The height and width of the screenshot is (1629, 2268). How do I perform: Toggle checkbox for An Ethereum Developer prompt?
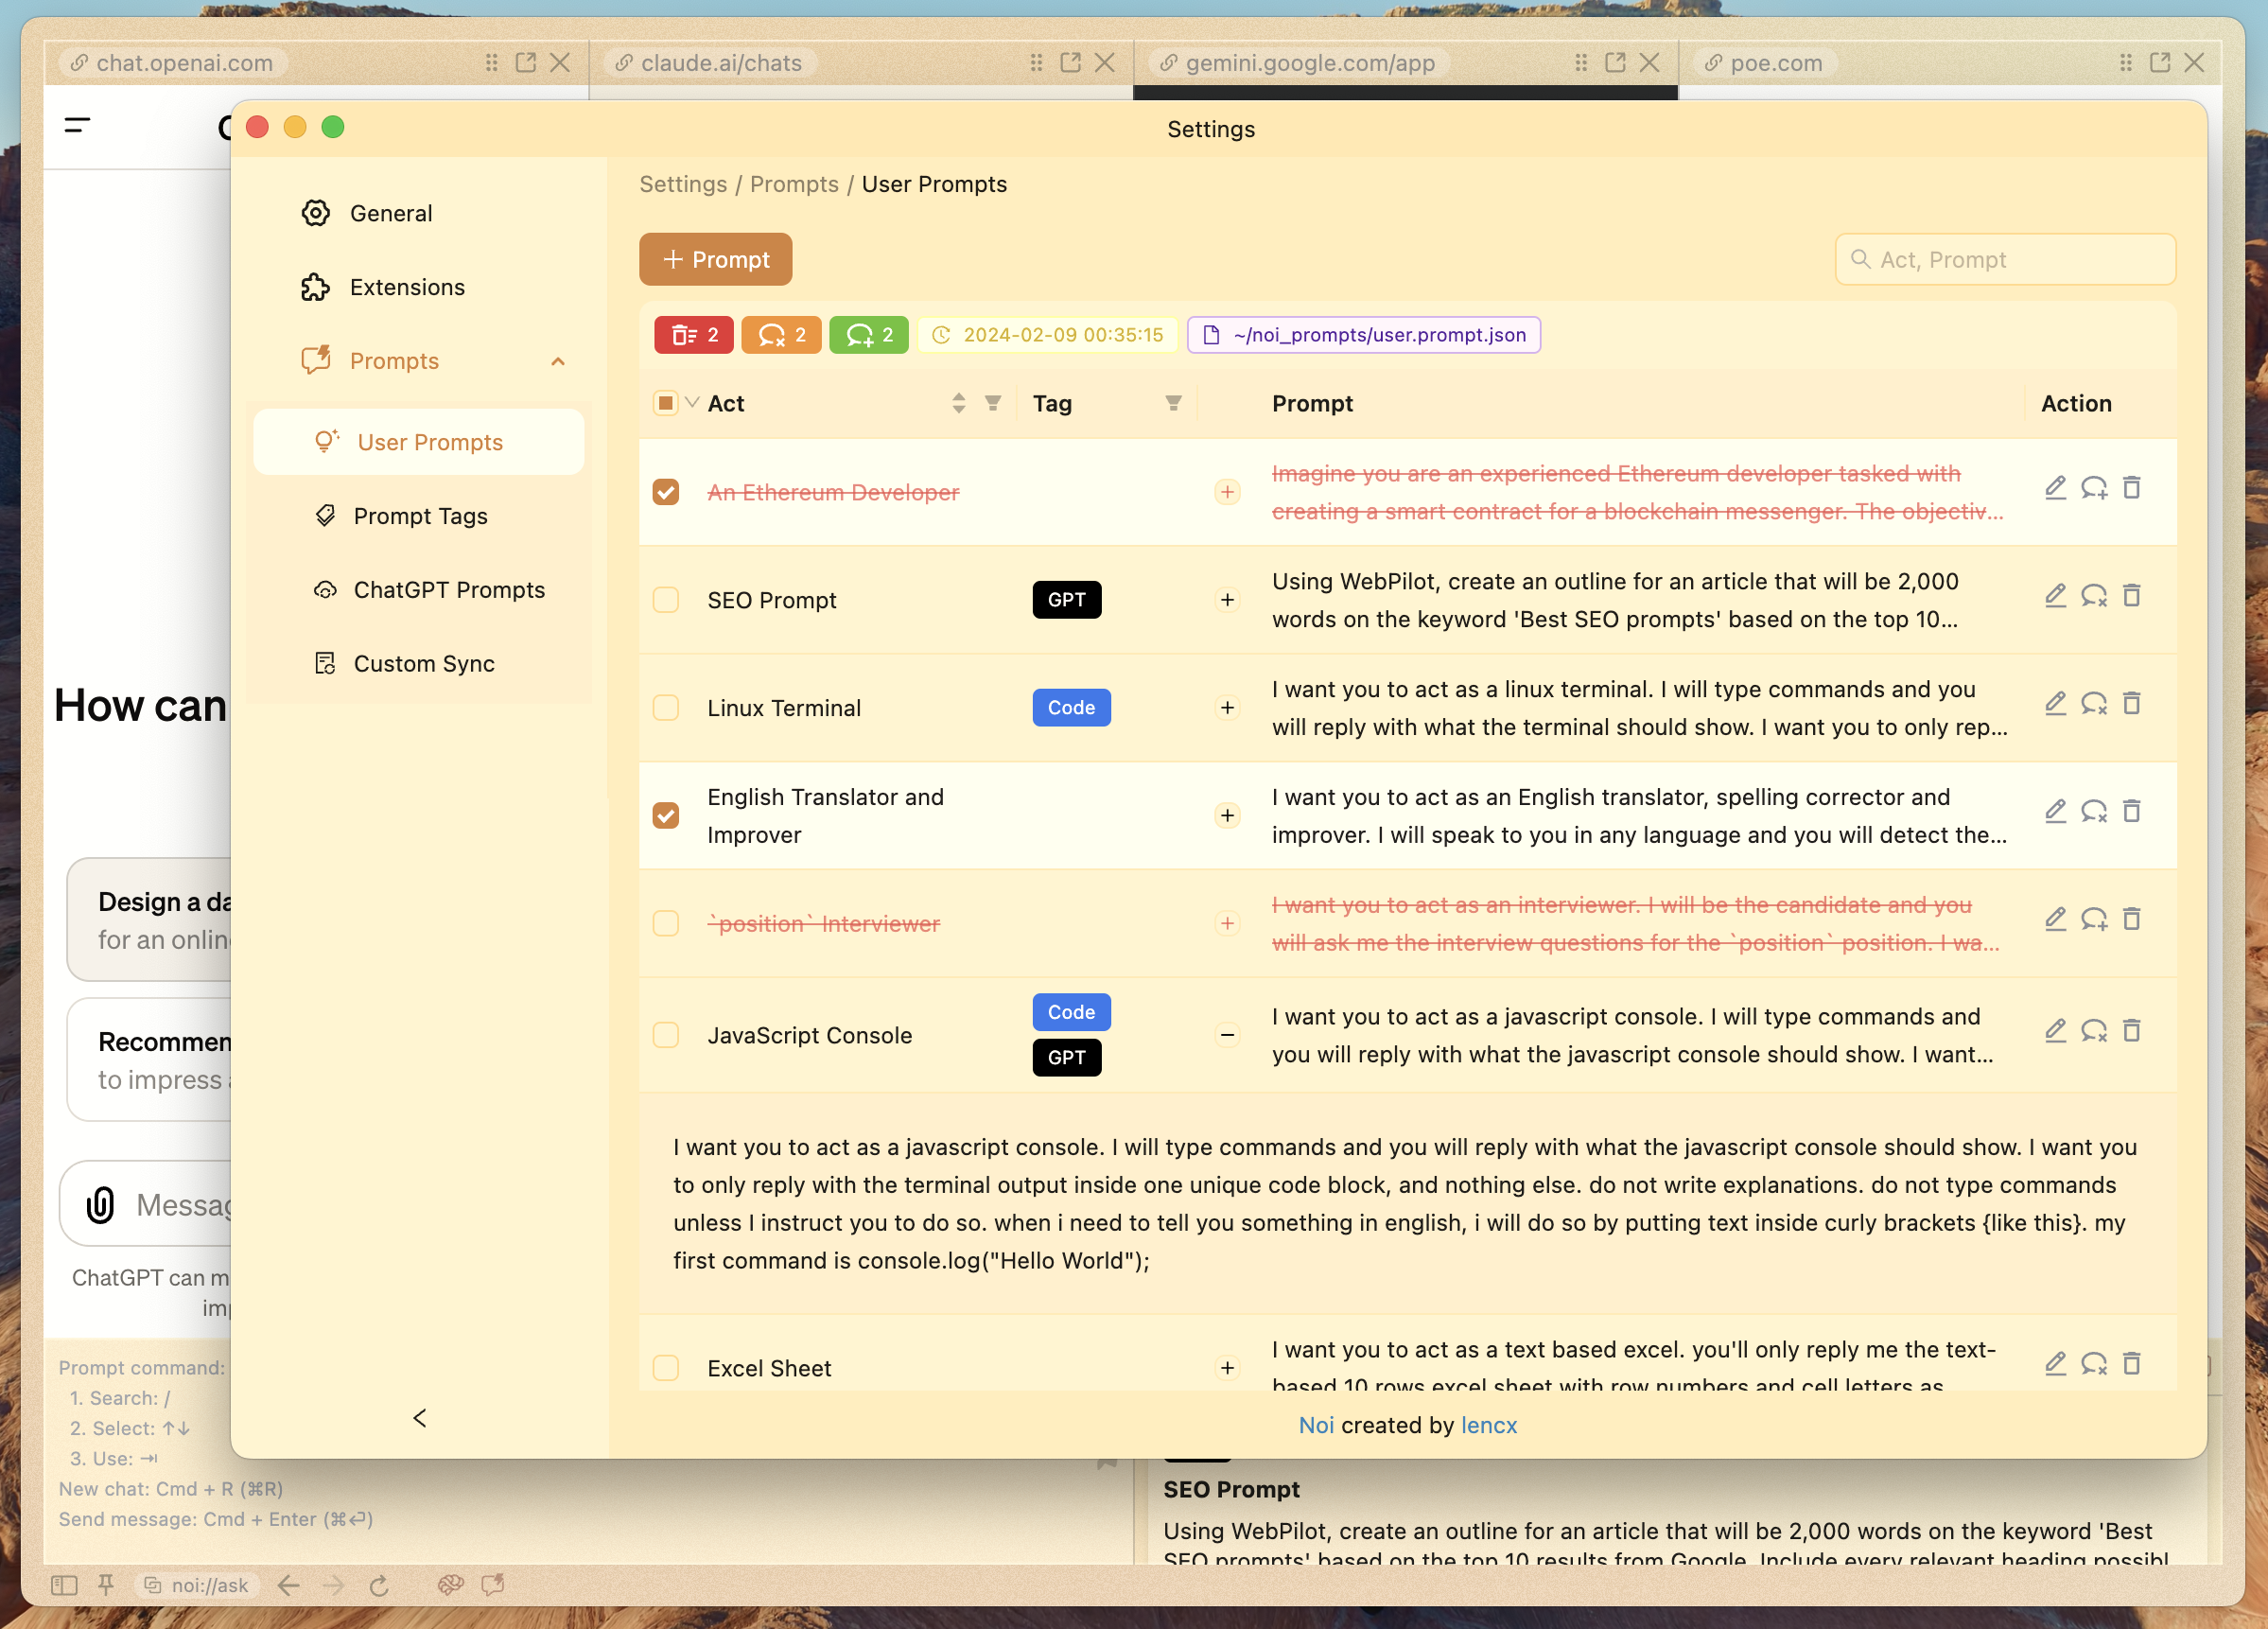pyautogui.click(x=666, y=491)
